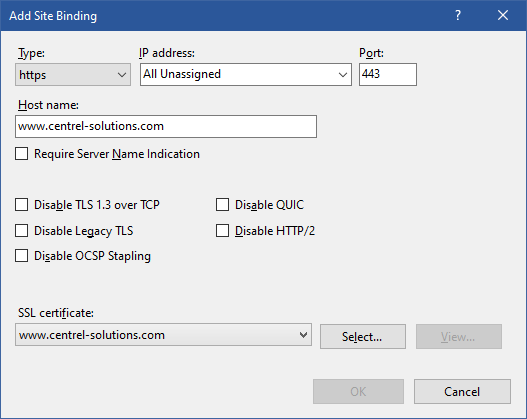Cancel the site binding dialog
Viewport: 527px width, 419px height.
462,391
